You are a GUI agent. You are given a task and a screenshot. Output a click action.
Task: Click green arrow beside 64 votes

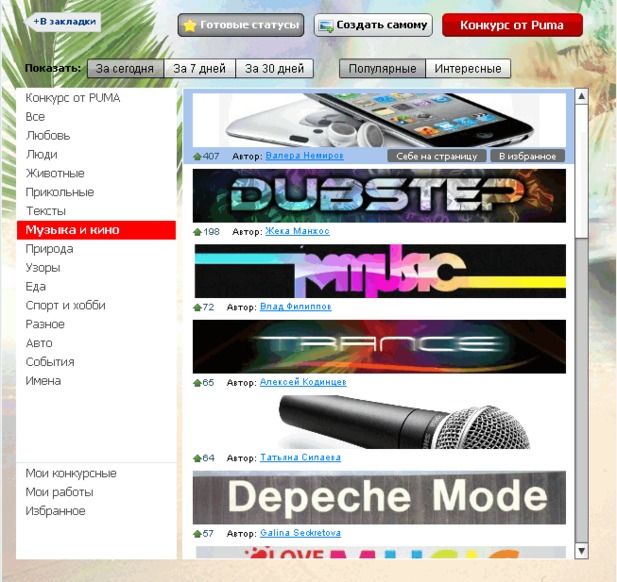click(197, 458)
